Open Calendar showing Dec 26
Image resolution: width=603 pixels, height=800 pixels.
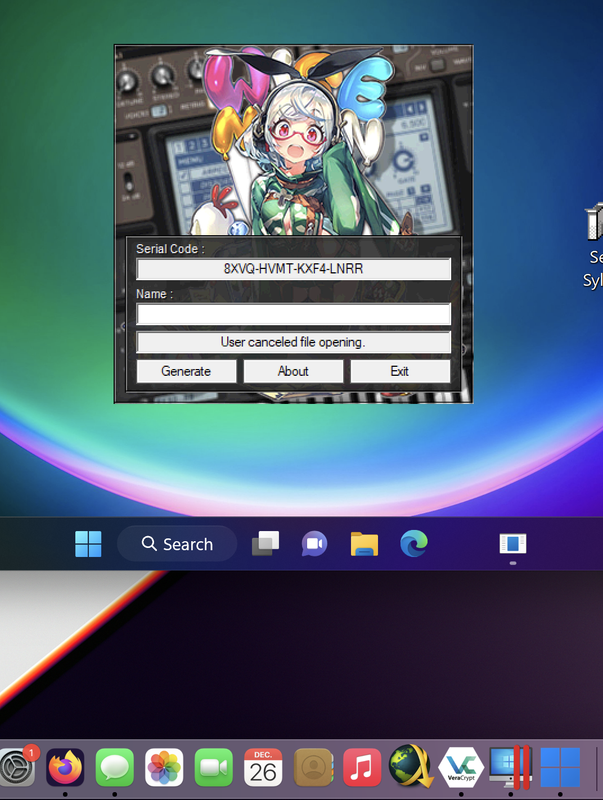[x=263, y=767]
